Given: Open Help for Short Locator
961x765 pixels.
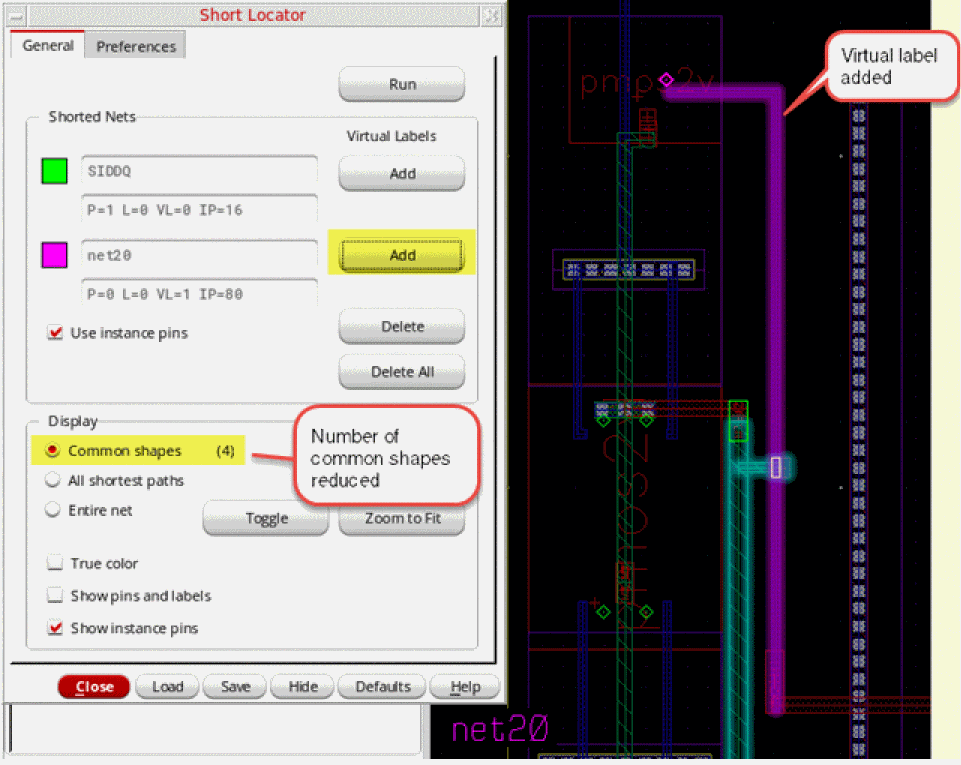Looking at the screenshot, I should coord(465,687).
